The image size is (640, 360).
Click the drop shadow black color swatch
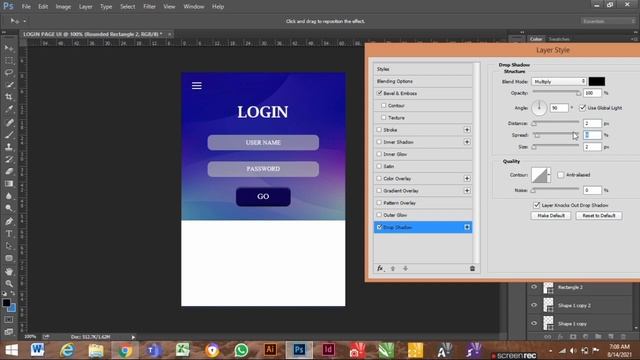(x=597, y=81)
